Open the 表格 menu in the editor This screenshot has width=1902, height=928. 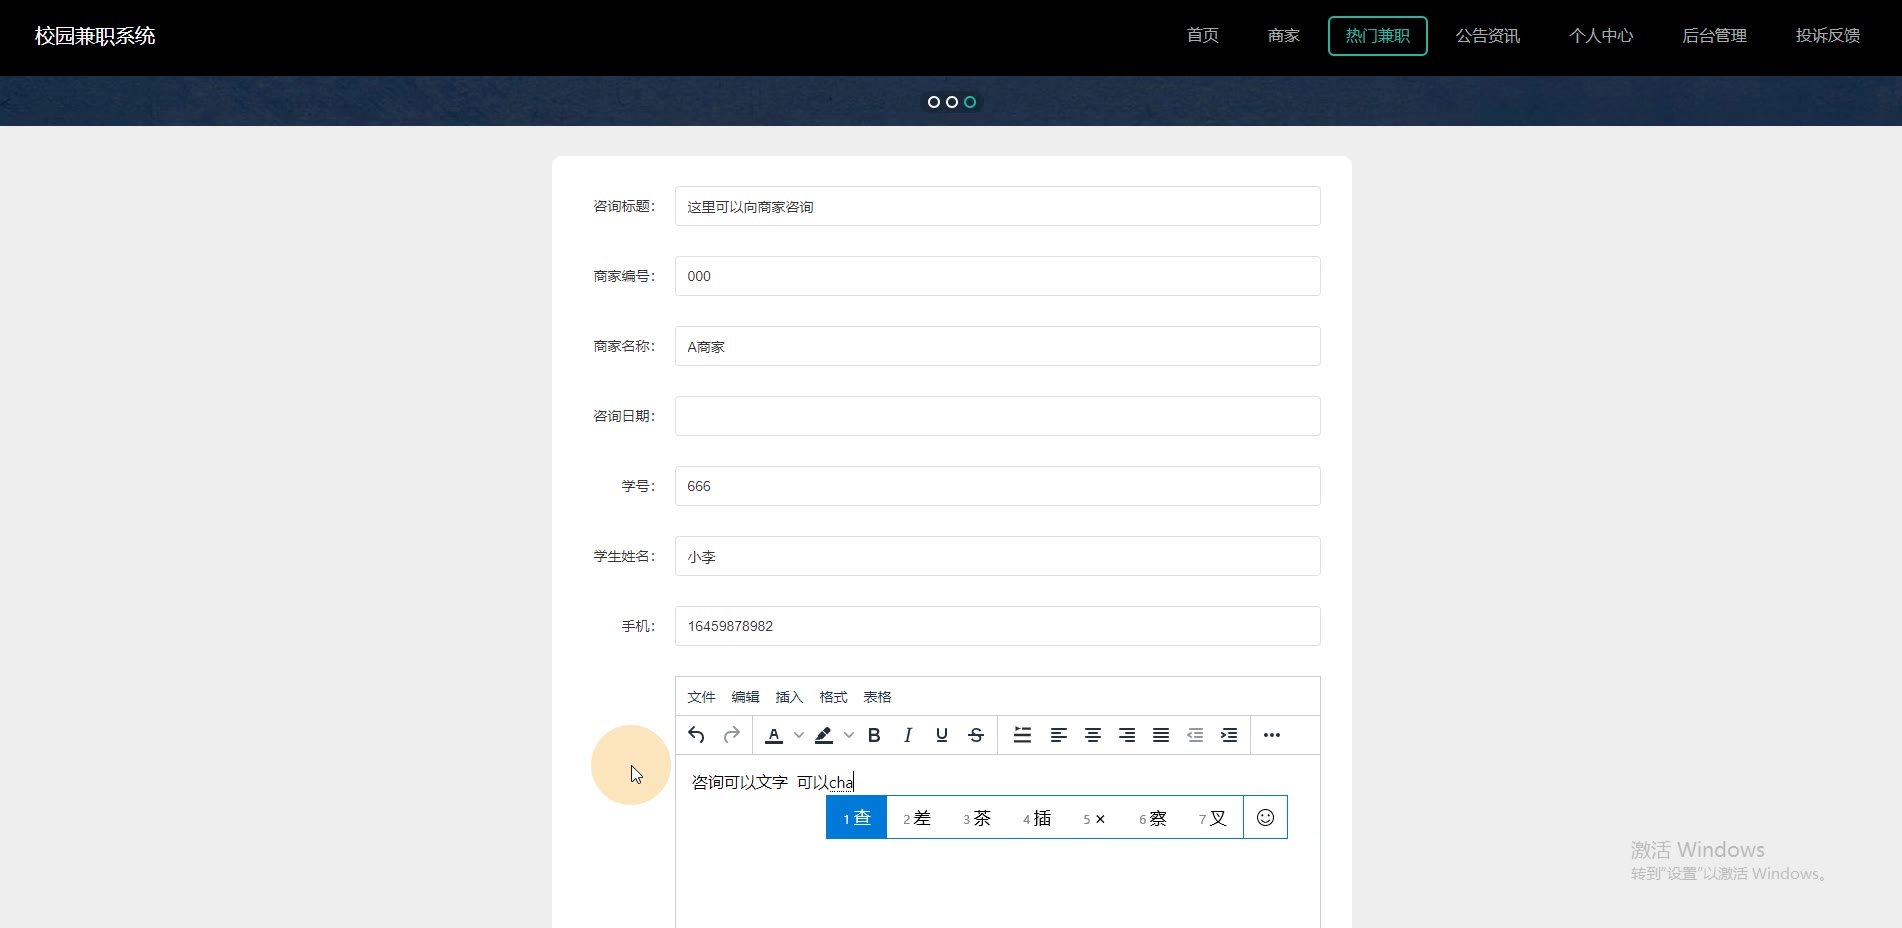(x=877, y=697)
